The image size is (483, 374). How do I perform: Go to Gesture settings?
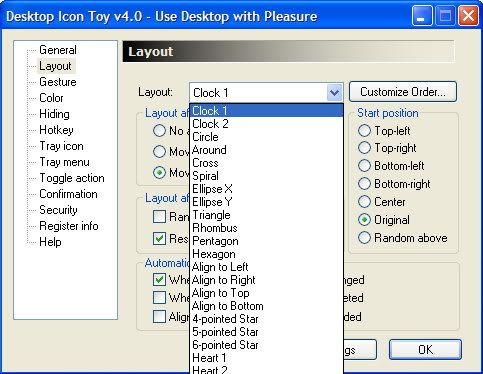coord(58,82)
